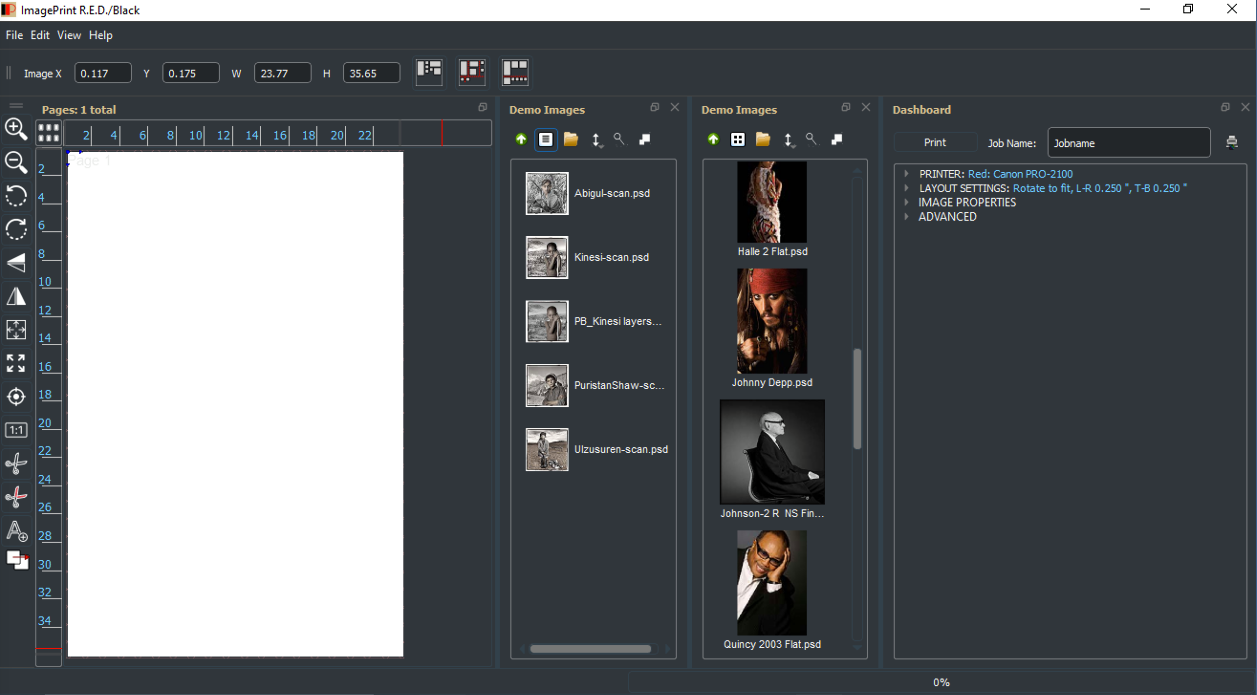Flip image horizontally using mirror icon
The width and height of the screenshot is (1257, 695).
coord(16,296)
